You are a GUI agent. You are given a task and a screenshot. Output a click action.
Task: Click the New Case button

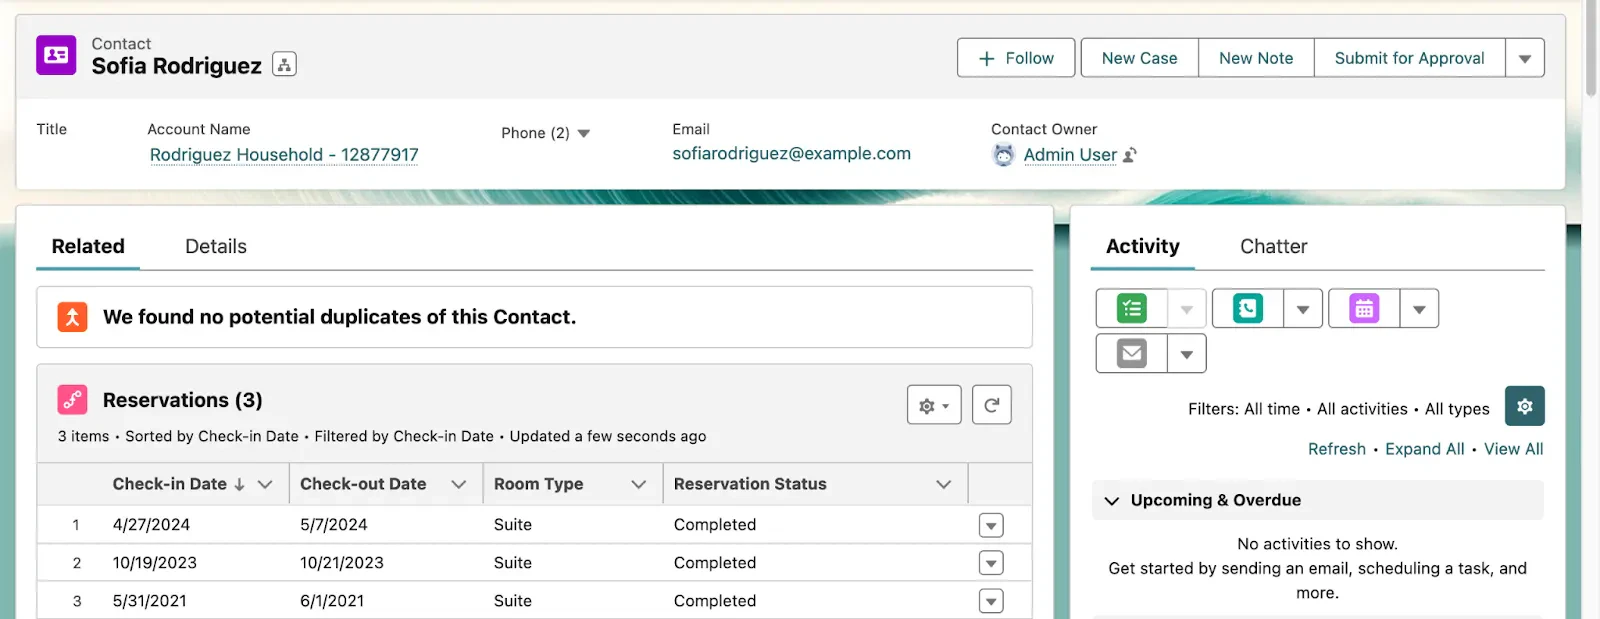(1139, 58)
